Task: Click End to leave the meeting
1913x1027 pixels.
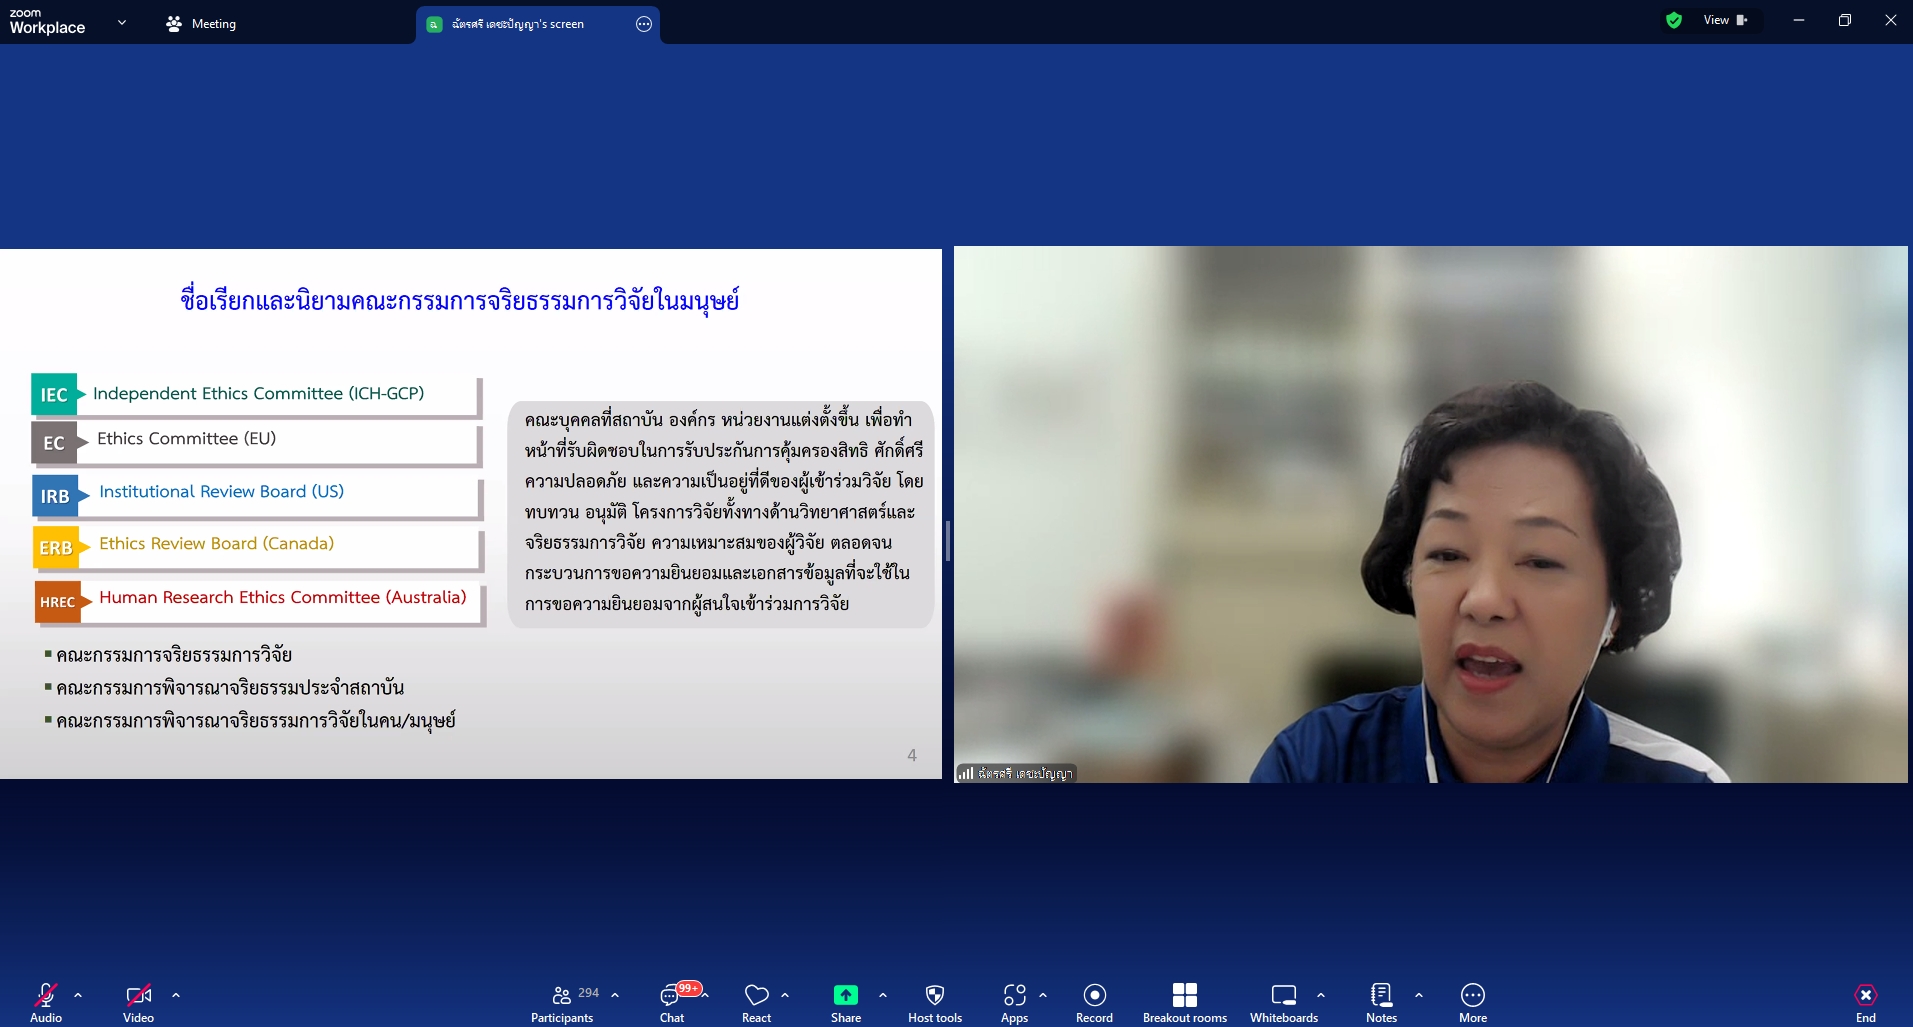Action: pyautogui.click(x=1865, y=1003)
